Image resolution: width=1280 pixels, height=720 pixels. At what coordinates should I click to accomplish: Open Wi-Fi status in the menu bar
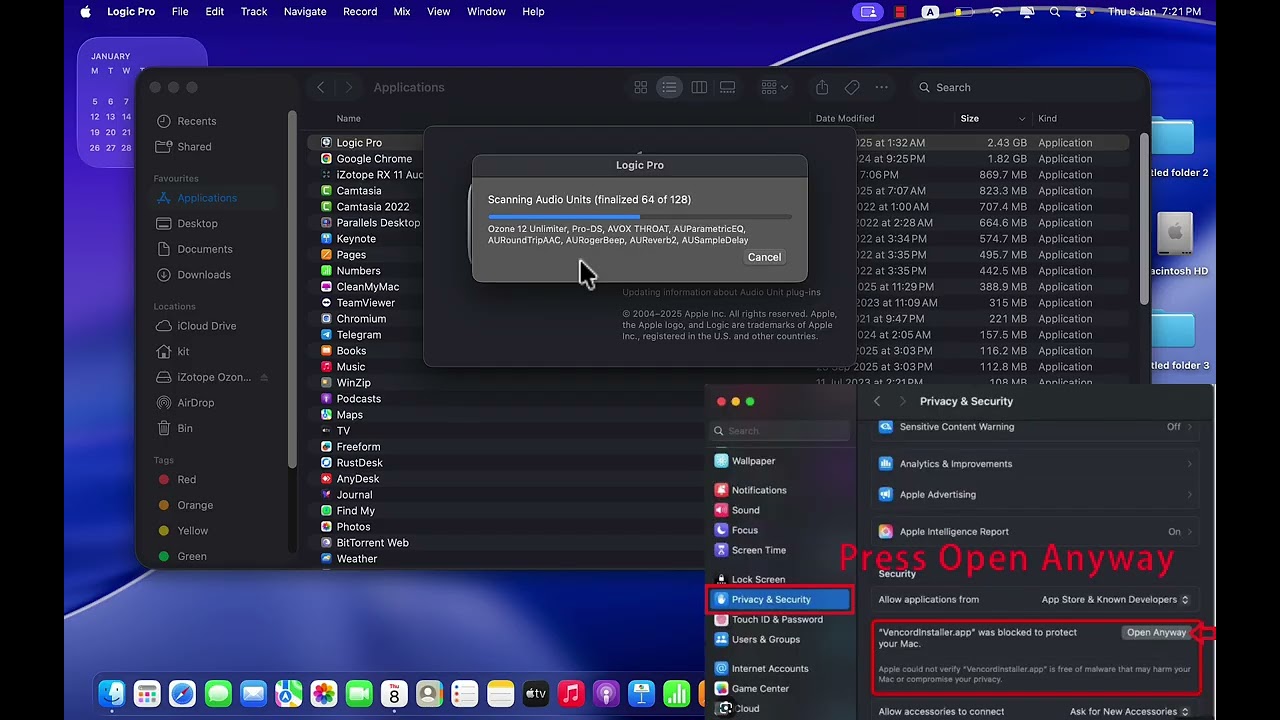pos(996,12)
